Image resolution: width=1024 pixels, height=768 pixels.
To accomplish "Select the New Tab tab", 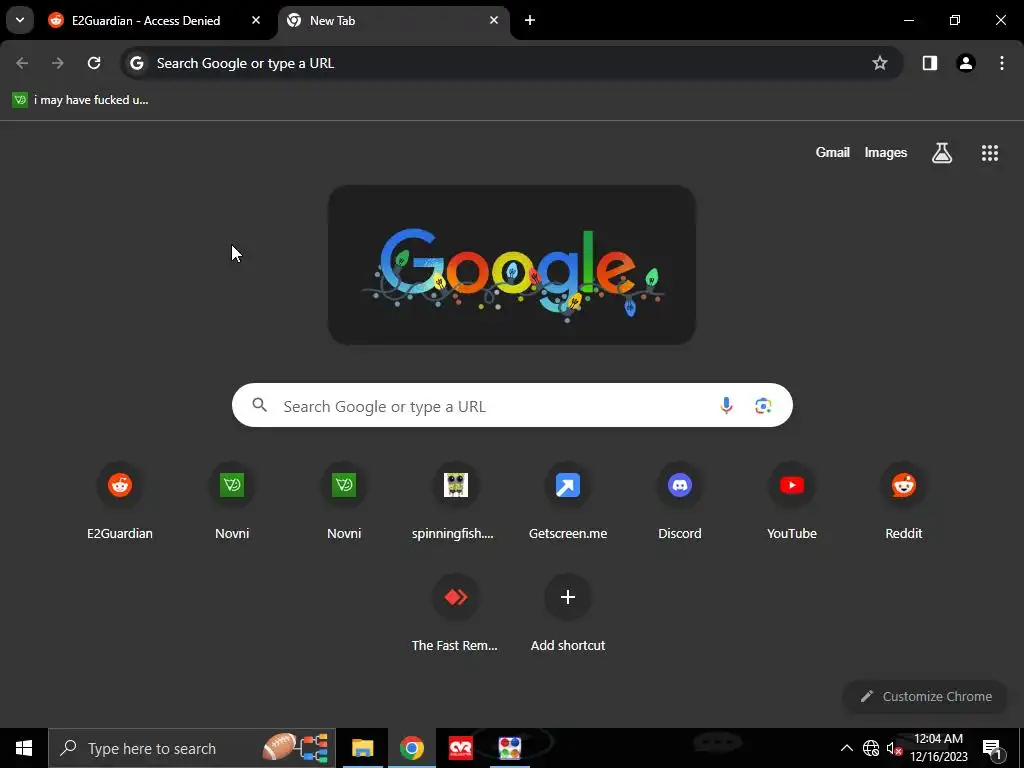I will 394,20.
